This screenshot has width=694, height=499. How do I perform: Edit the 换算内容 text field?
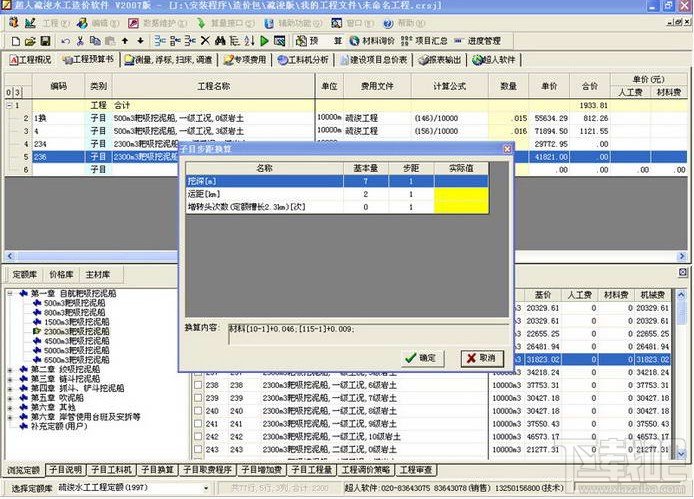point(367,335)
